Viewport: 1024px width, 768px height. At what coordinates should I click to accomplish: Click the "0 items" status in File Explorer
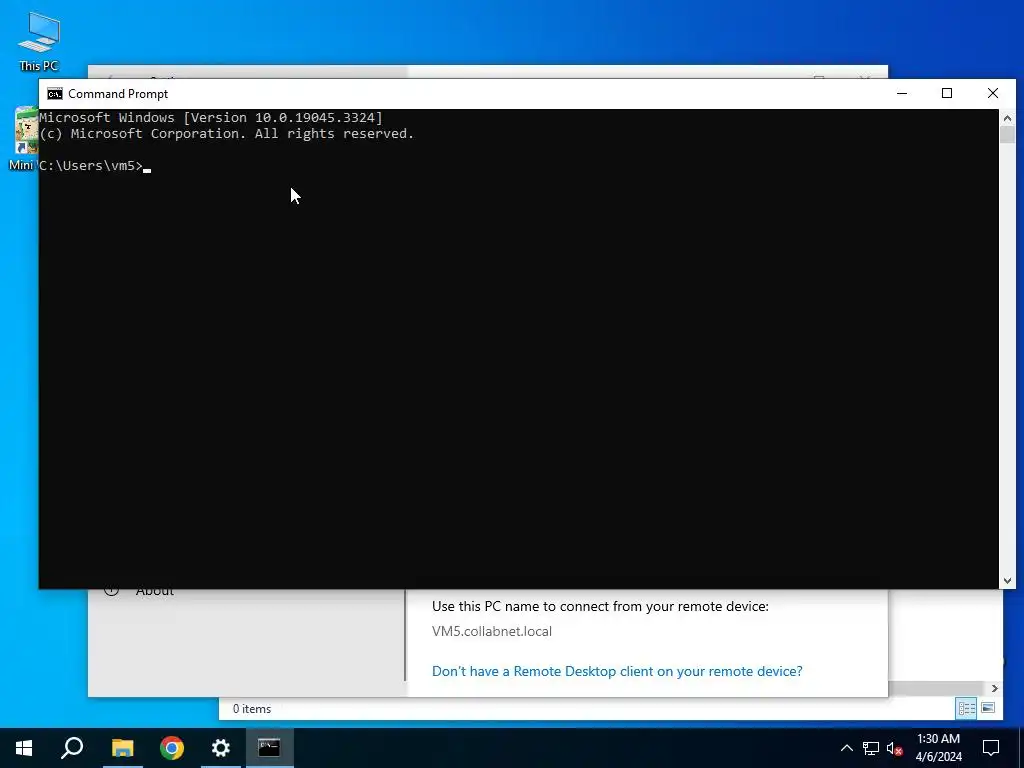point(252,709)
